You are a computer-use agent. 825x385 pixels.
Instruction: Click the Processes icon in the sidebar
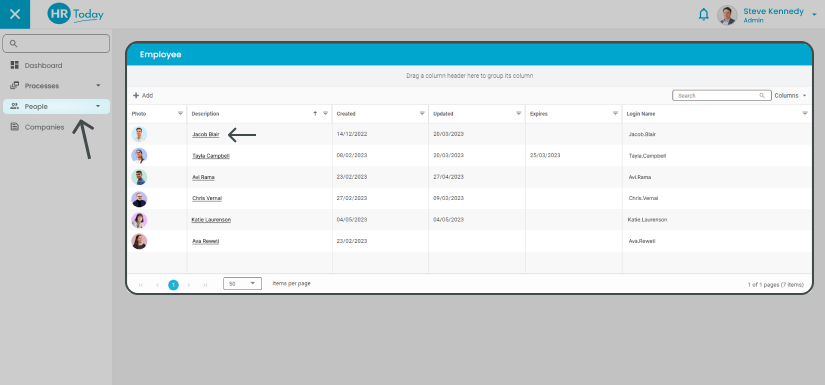click(x=15, y=85)
